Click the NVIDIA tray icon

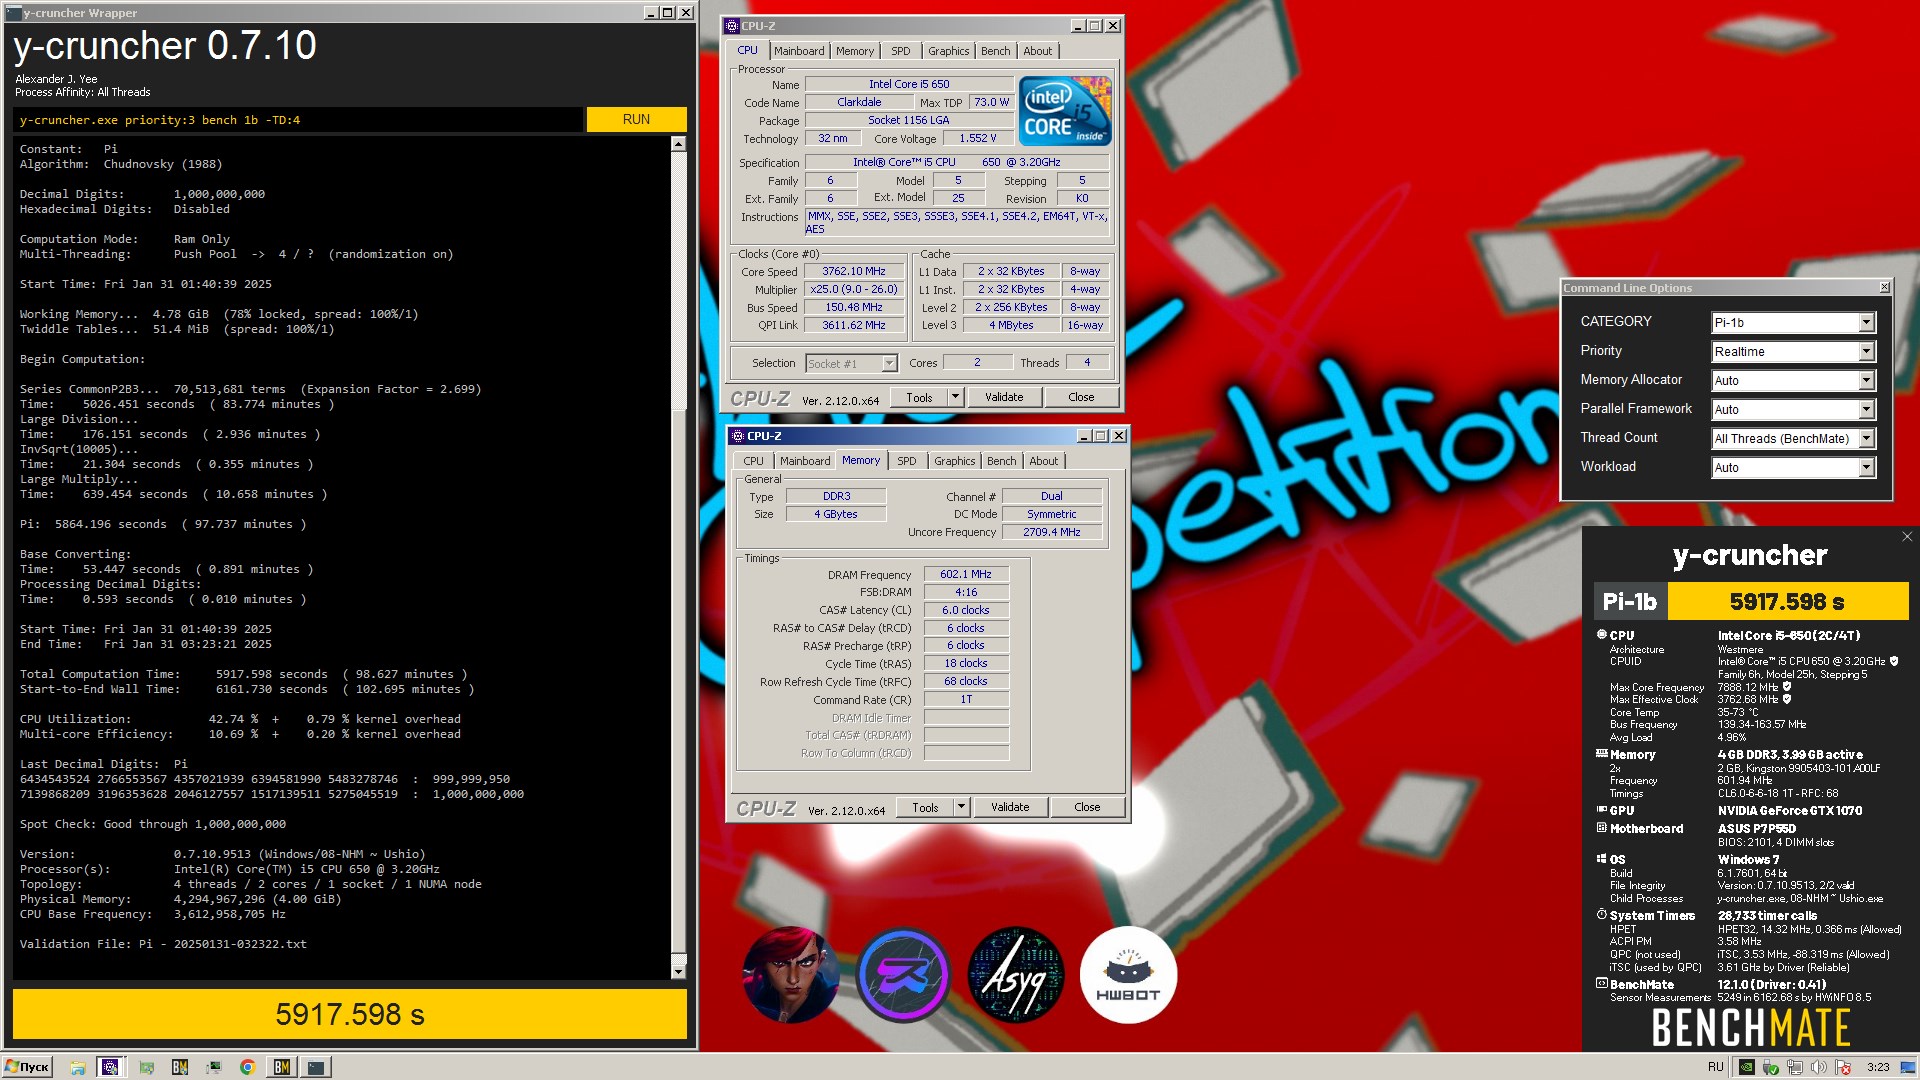[1746, 1067]
